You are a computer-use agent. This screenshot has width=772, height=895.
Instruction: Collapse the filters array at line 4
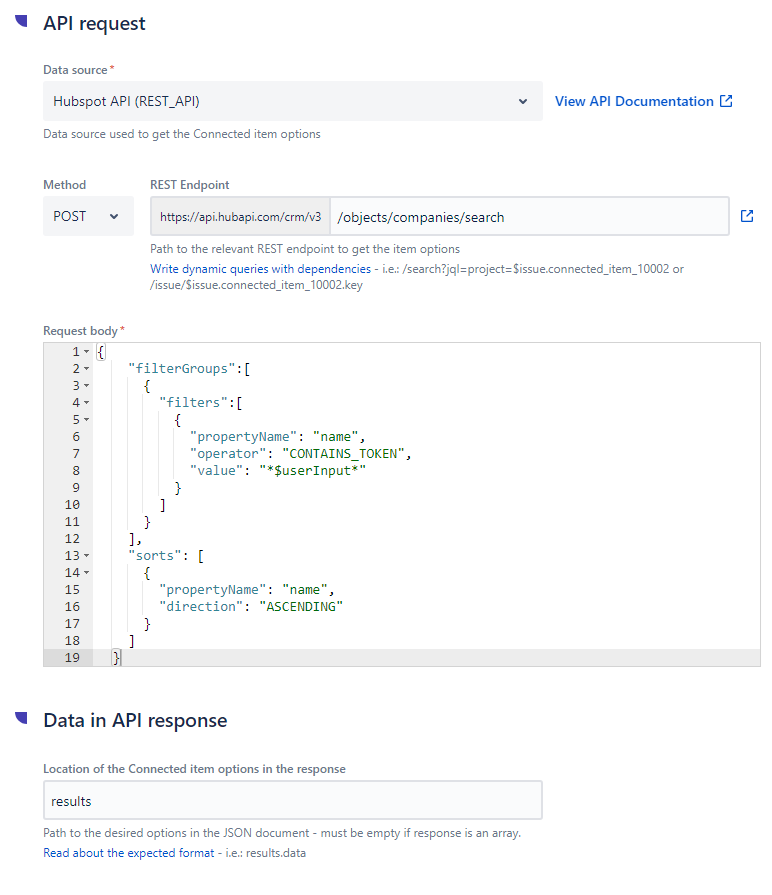click(87, 403)
